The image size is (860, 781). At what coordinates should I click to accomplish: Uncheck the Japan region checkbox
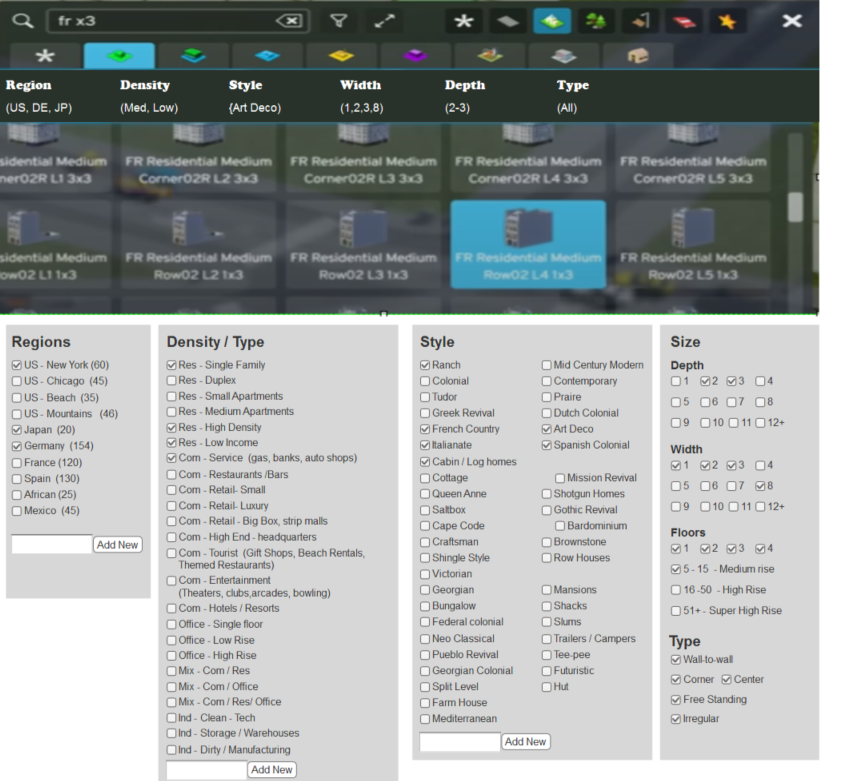pos(17,430)
